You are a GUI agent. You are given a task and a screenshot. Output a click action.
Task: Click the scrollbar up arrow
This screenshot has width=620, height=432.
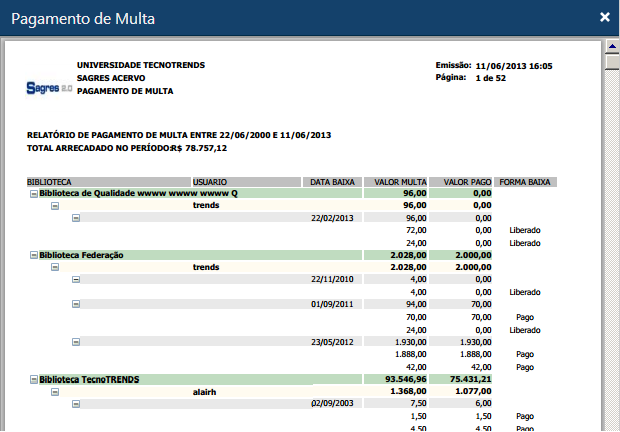tap(611, 46)
